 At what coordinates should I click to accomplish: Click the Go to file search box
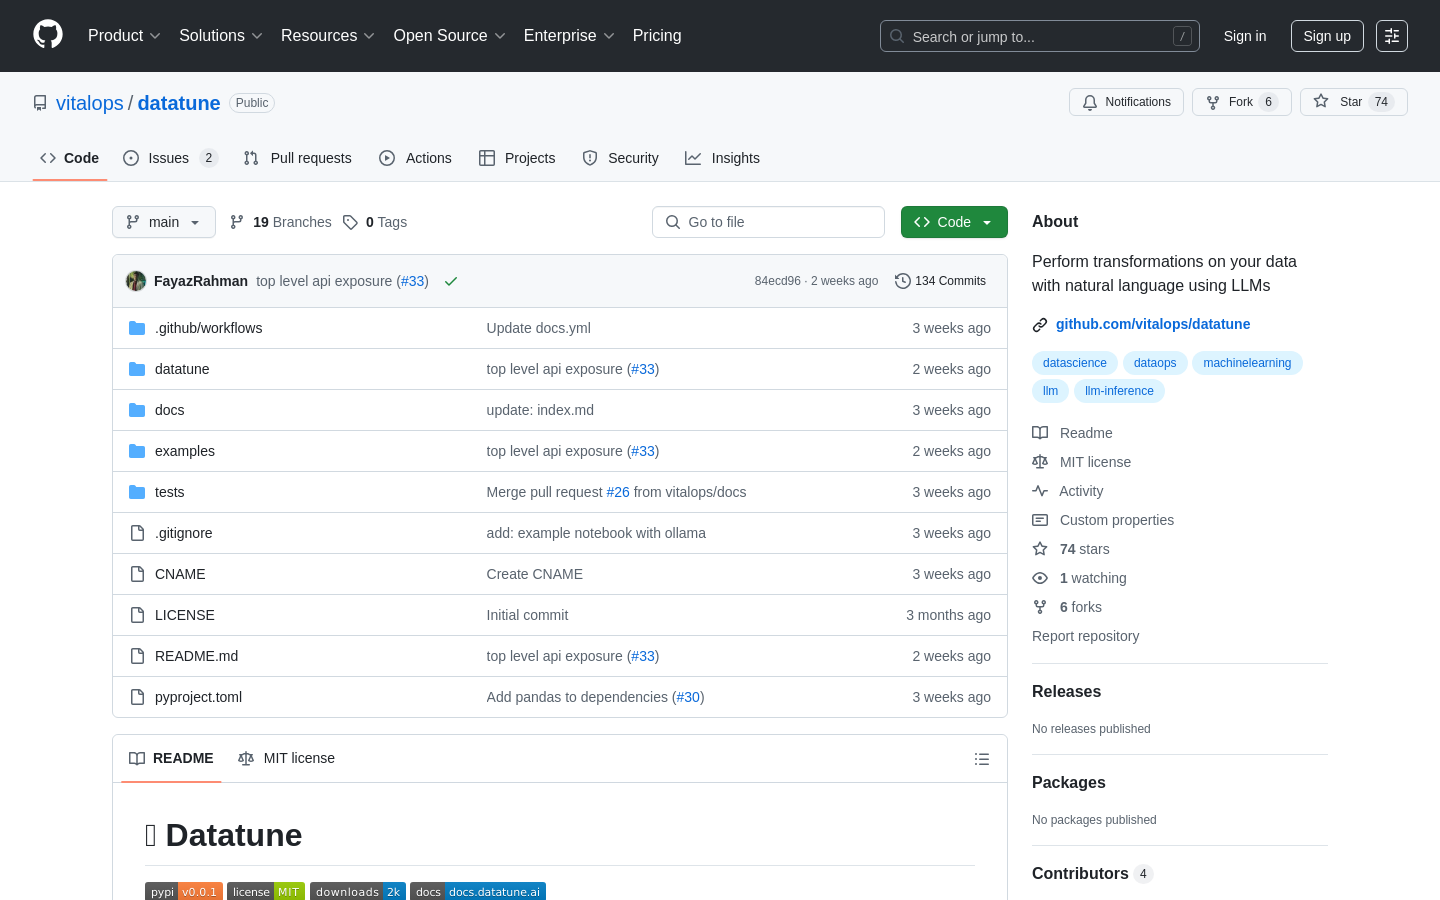(768, 222)
